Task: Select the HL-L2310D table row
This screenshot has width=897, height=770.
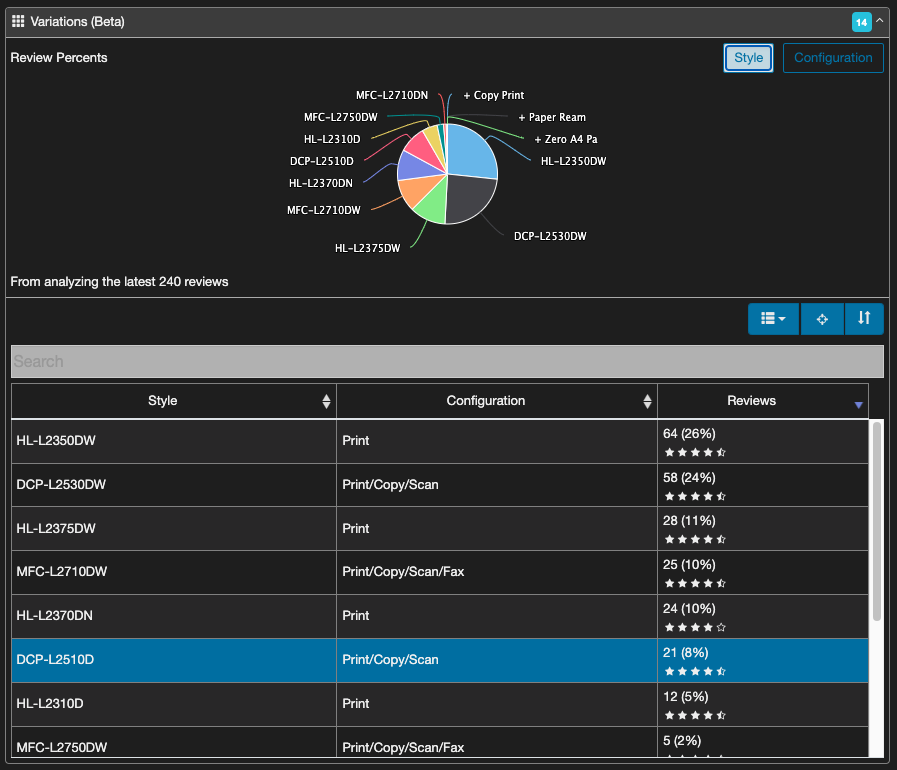Action: (440, 705)
